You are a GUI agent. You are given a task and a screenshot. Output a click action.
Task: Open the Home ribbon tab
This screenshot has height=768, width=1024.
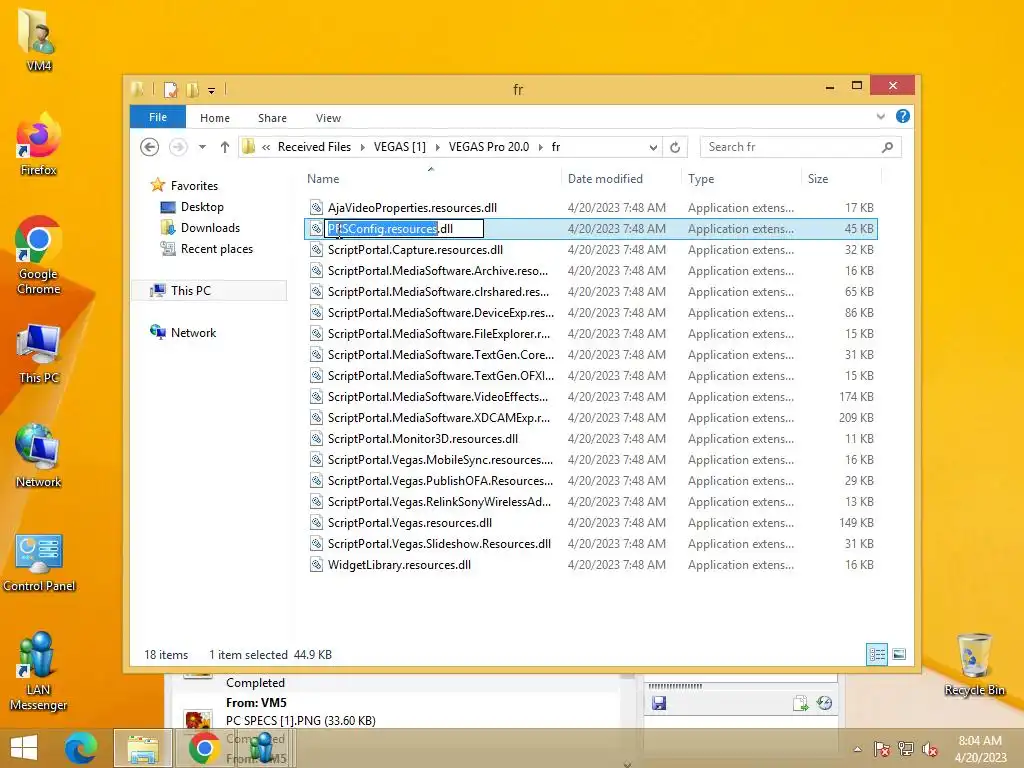point(215,118)
